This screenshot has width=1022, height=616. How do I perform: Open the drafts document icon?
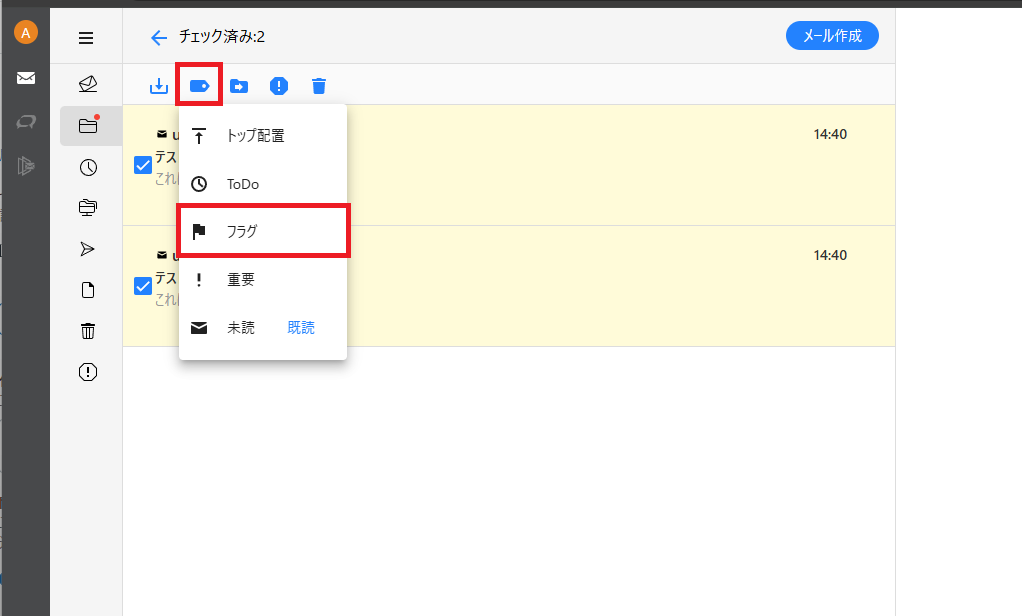coord(88,290)
